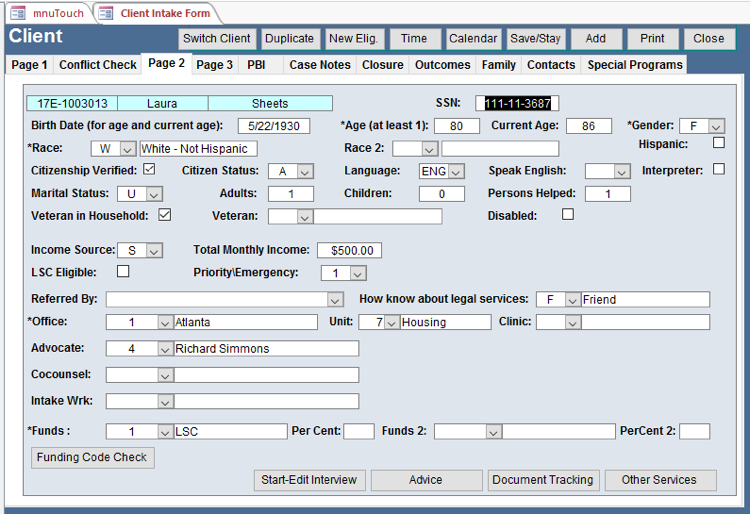Expand the Referred By dropdown list
The height and width of the screenshot is (514, 750).
point(335,299)
